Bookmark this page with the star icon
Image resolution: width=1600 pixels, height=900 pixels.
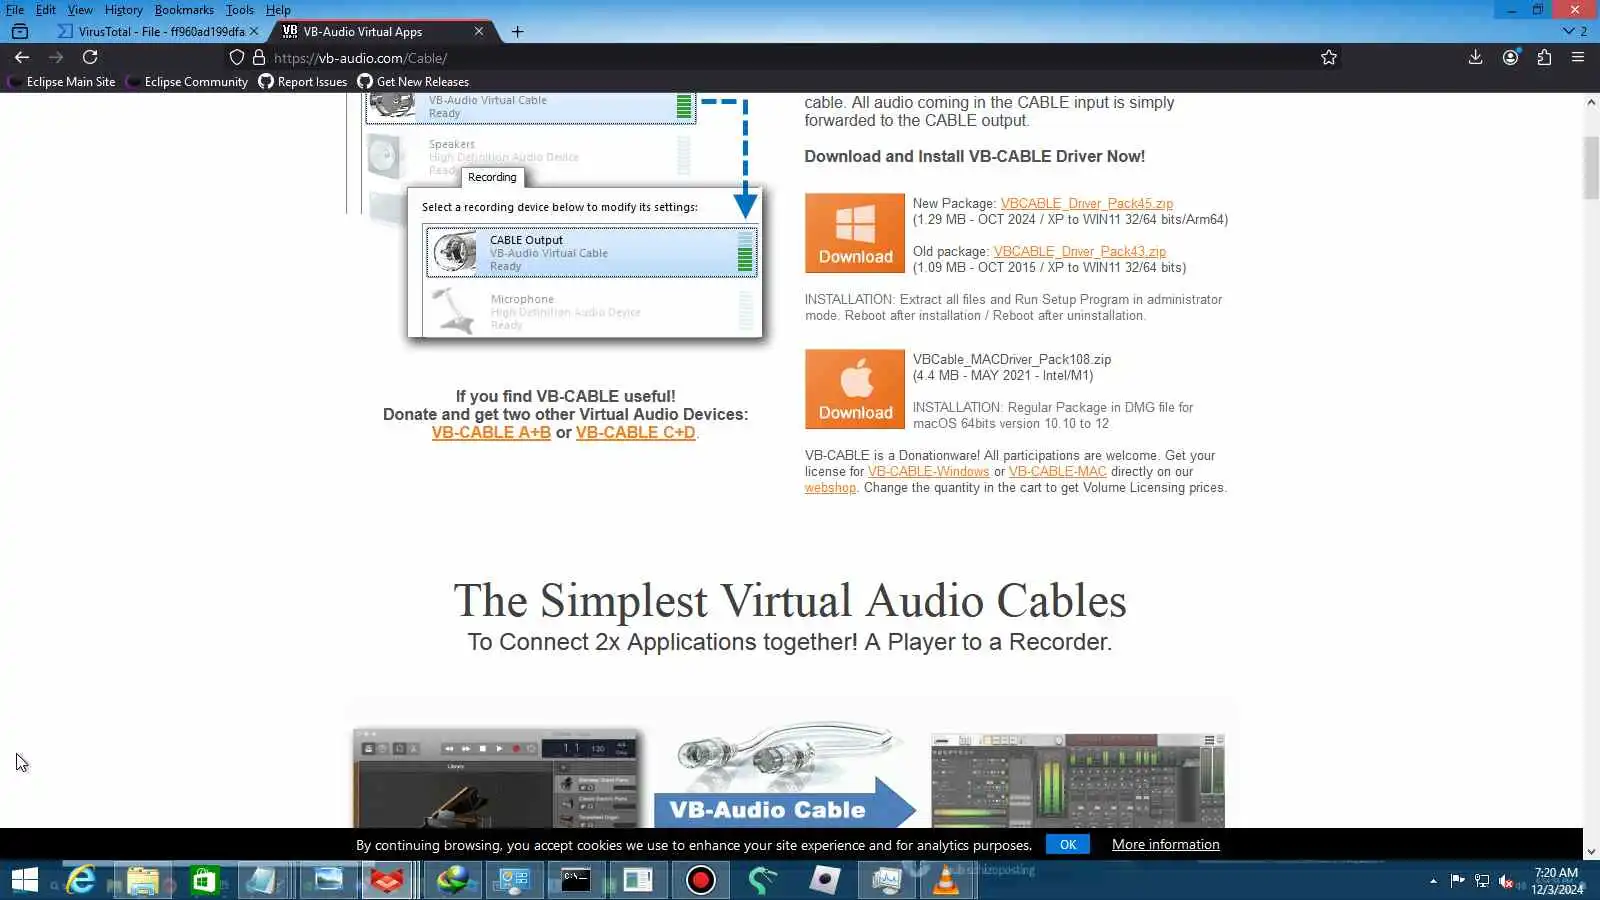(x=1329, y=57)
